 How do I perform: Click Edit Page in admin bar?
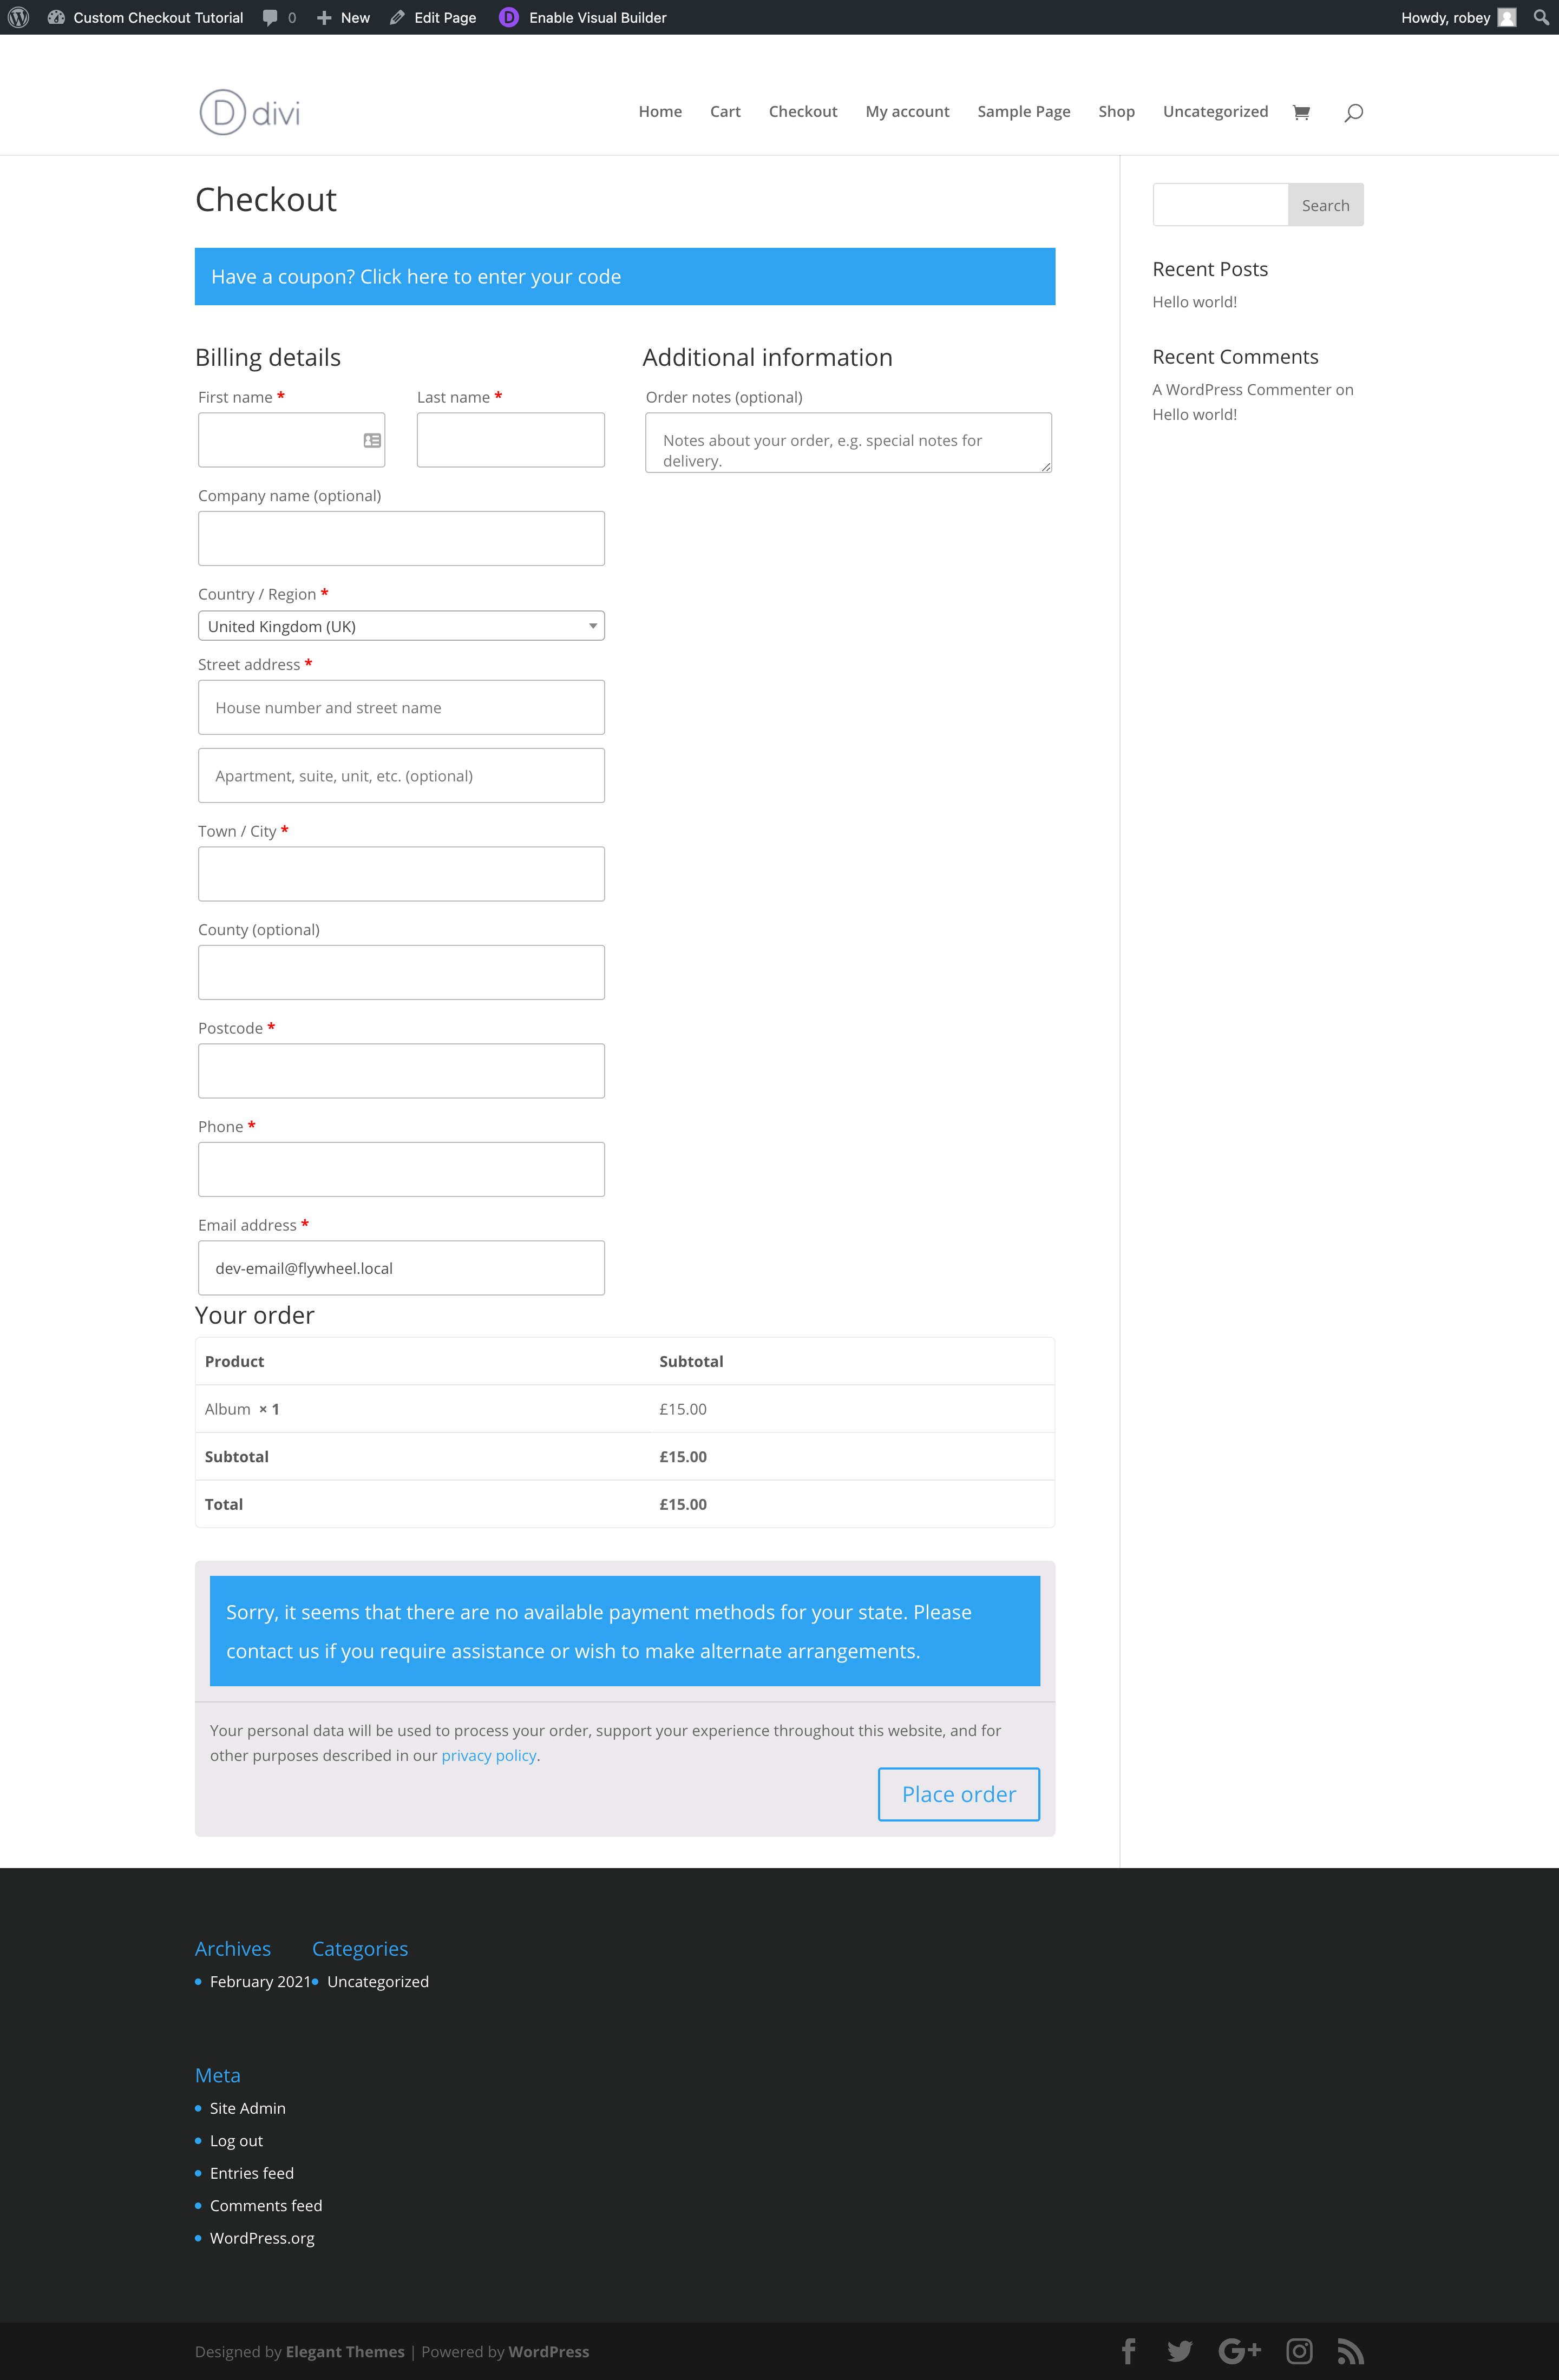point(433,17)
